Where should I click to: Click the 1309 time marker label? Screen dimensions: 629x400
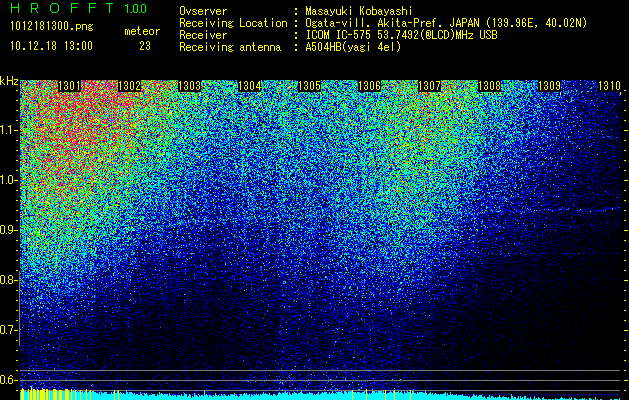[549, 86]
